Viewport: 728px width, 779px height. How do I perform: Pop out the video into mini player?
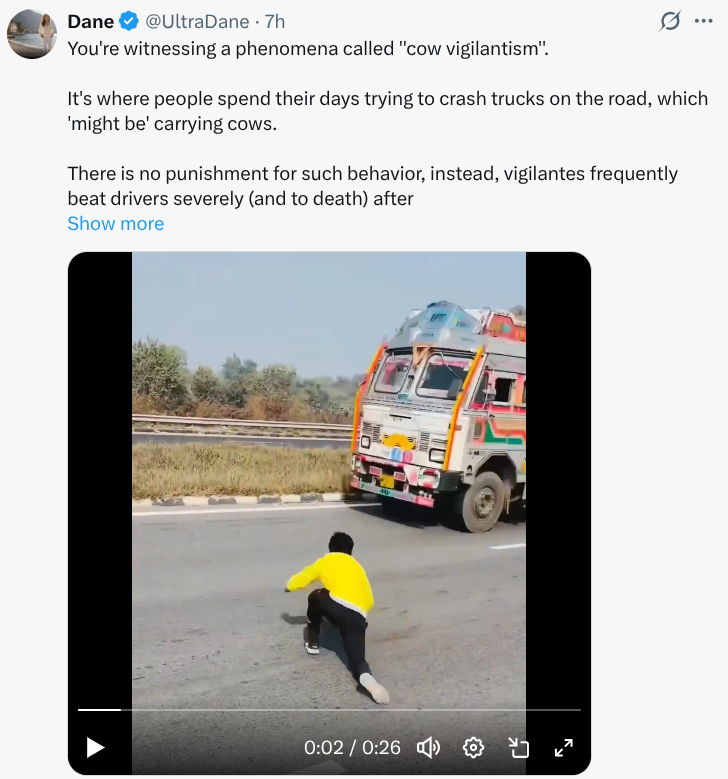click(x=518, y=747)
